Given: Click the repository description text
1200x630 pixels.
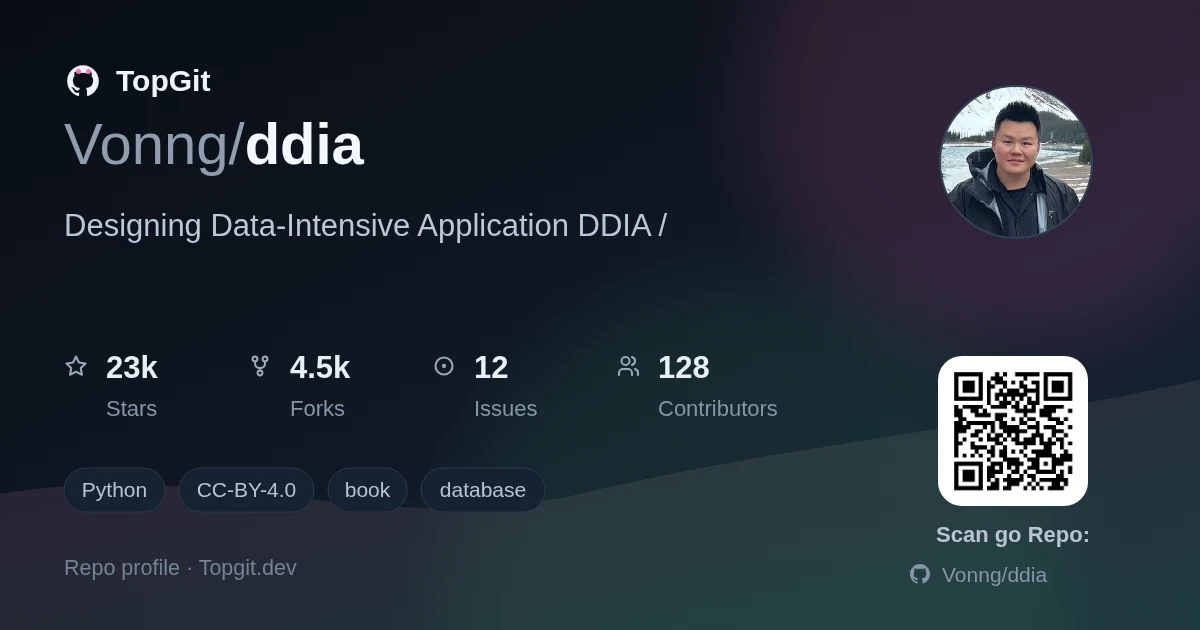Looking at the screenshot, I should 365,226.
